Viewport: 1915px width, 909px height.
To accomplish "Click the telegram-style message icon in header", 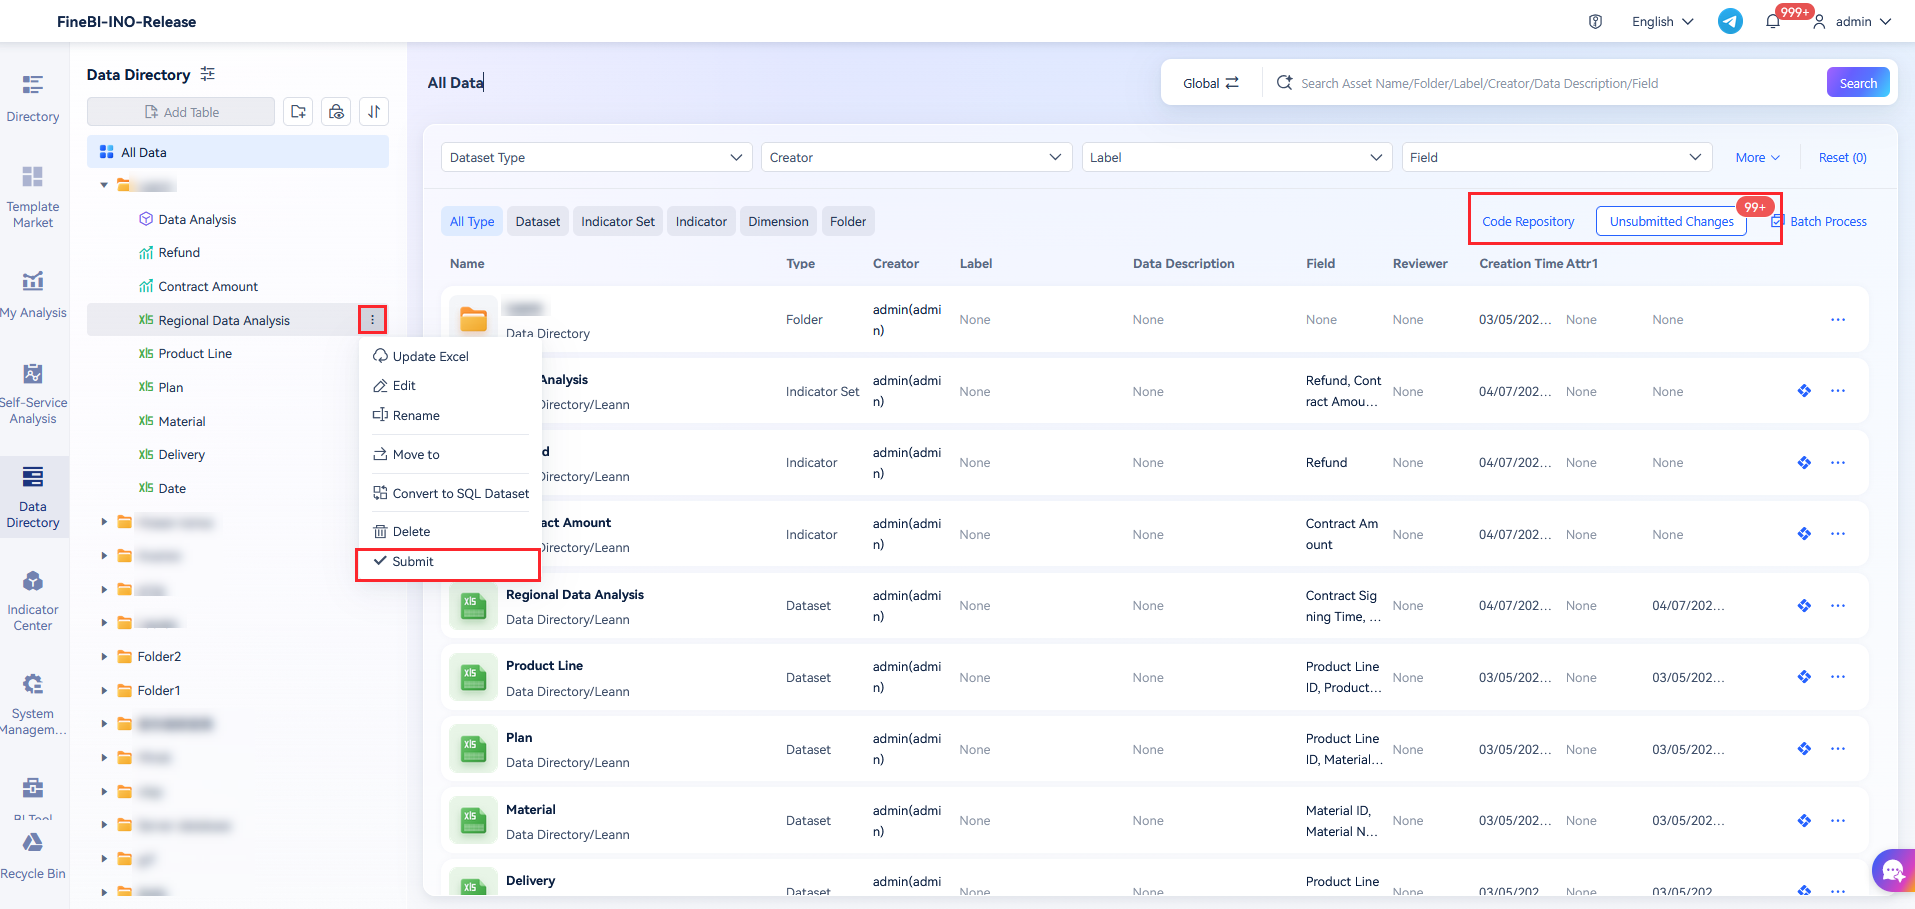I will [x=1730, y=21].
